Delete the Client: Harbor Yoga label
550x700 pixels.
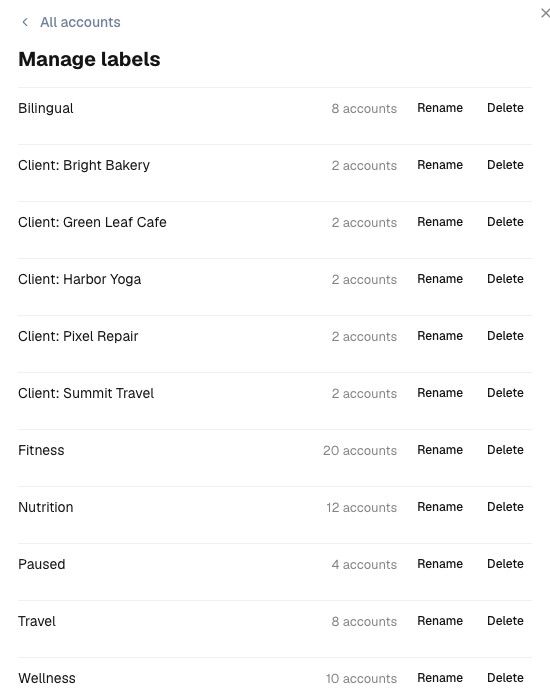[505, 279]
